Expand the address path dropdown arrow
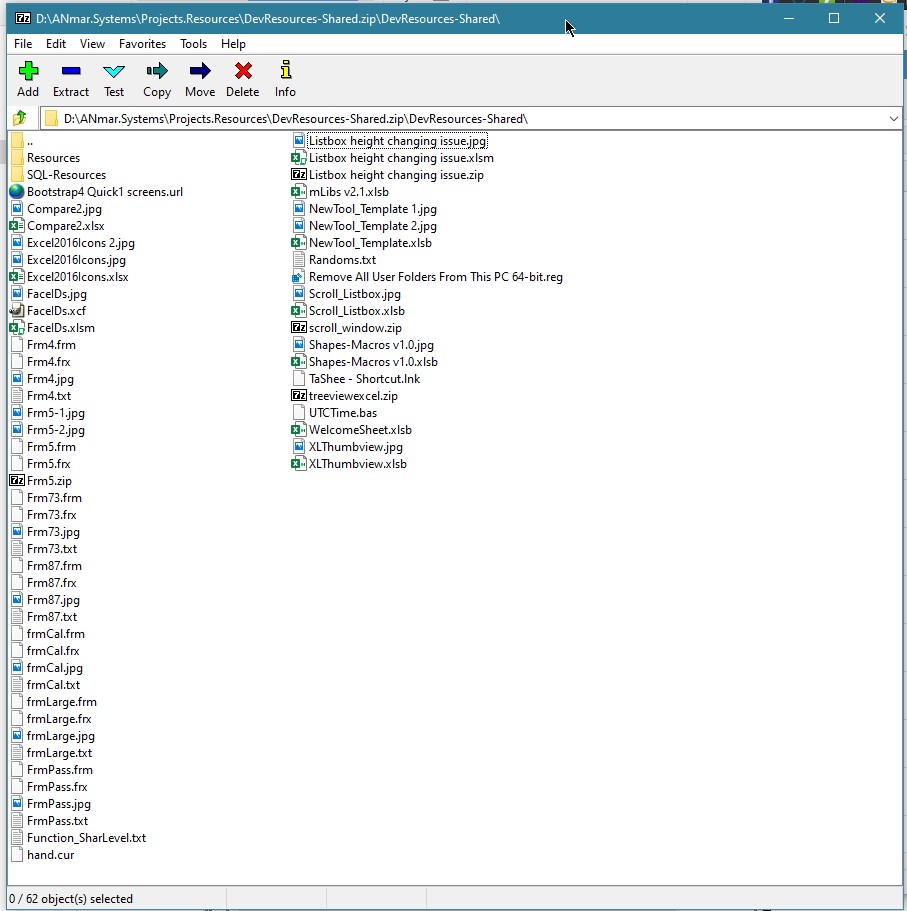Viewport: 907px width, 911px height. click(893, 118)
